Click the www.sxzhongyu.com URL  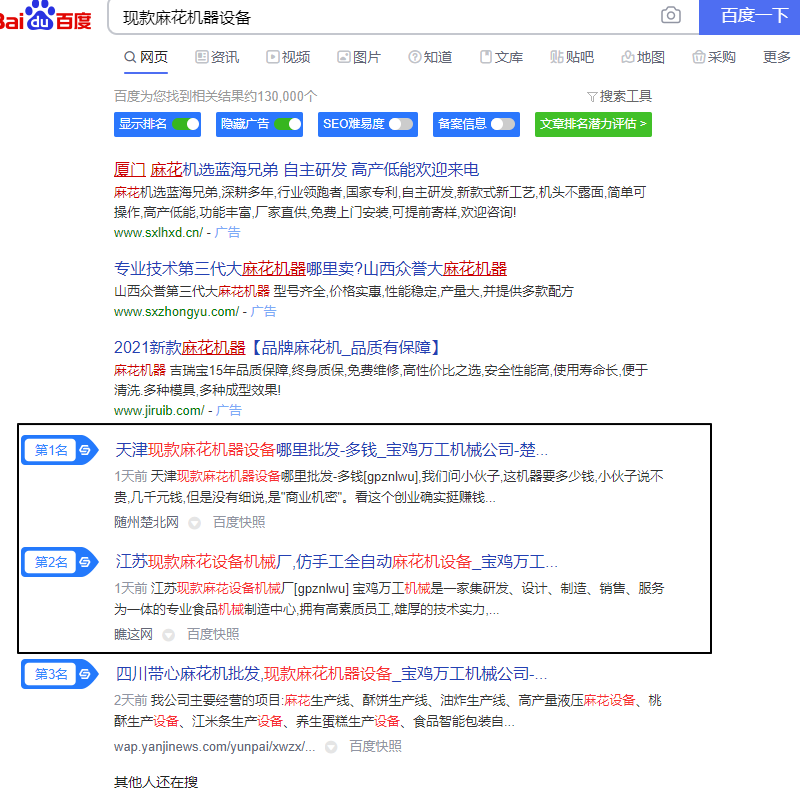[176, 311]
